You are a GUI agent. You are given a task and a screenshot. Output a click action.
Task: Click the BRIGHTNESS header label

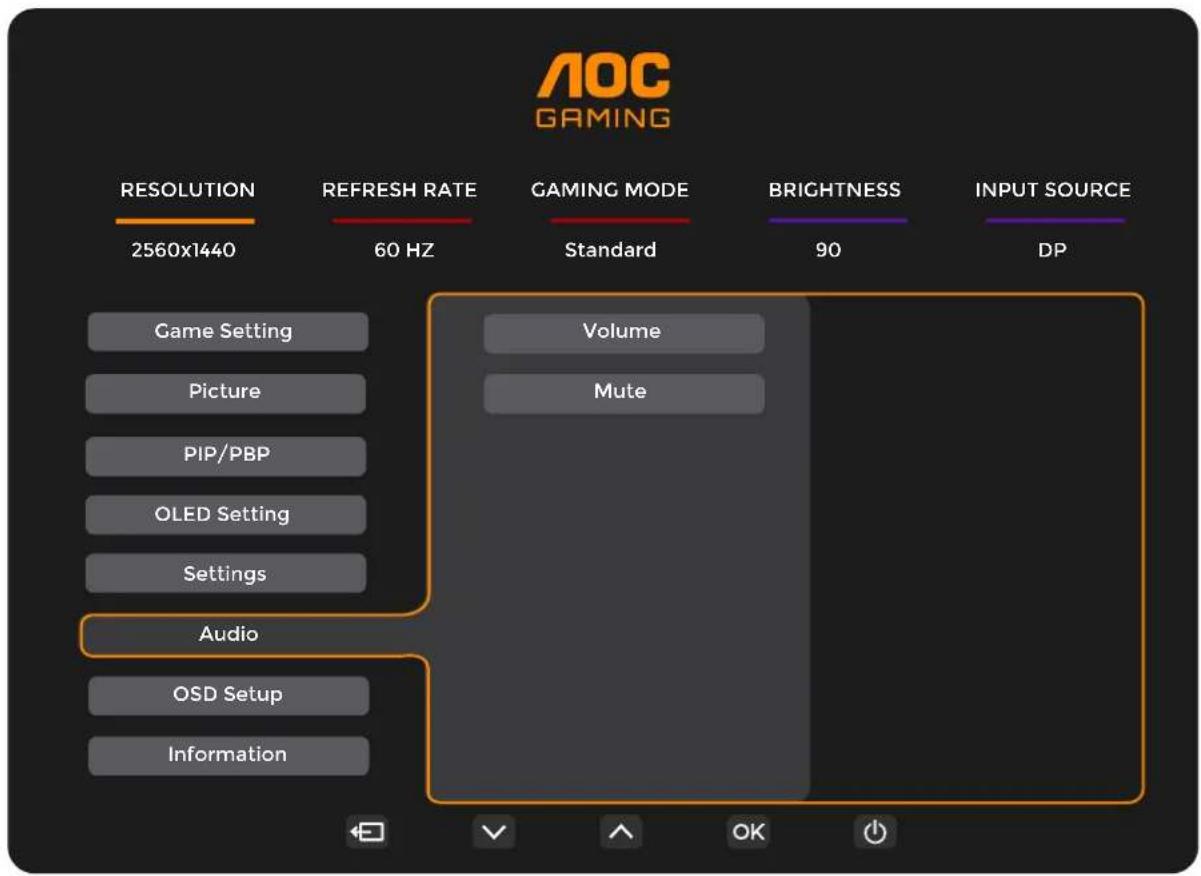click(834, 190)
